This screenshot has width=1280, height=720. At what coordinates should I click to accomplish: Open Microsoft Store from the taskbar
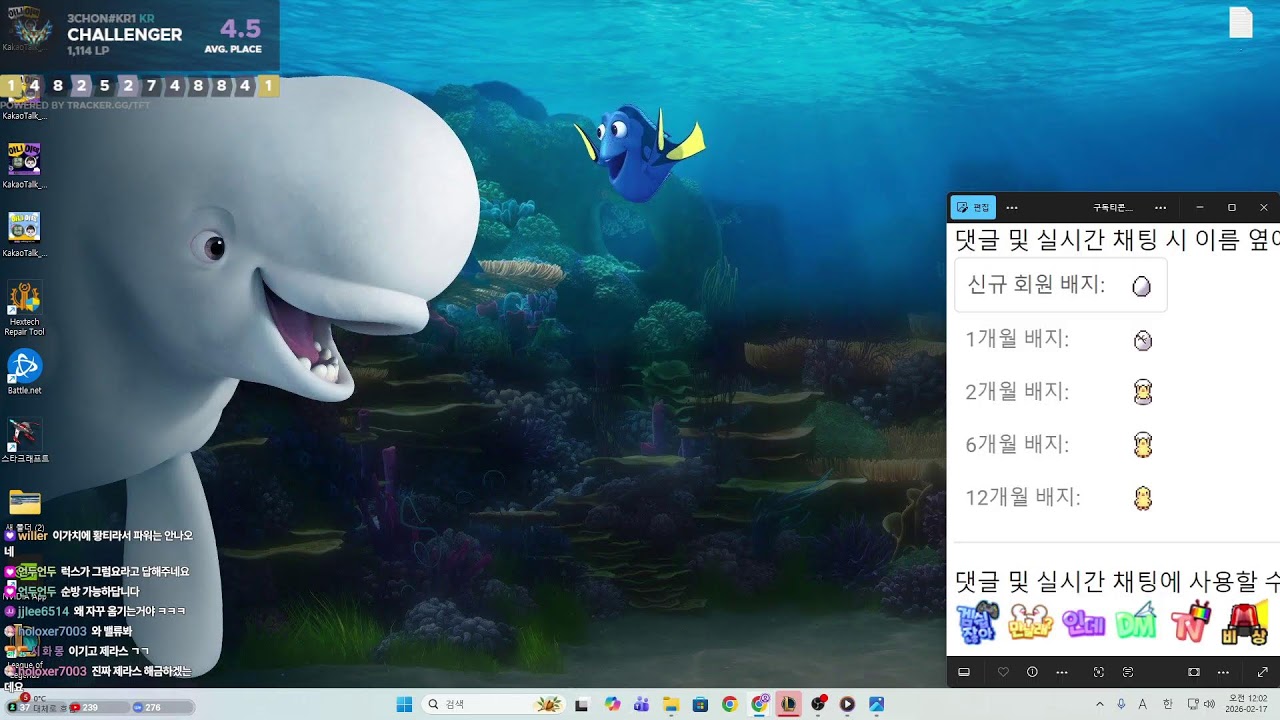[x=700, y=704]
